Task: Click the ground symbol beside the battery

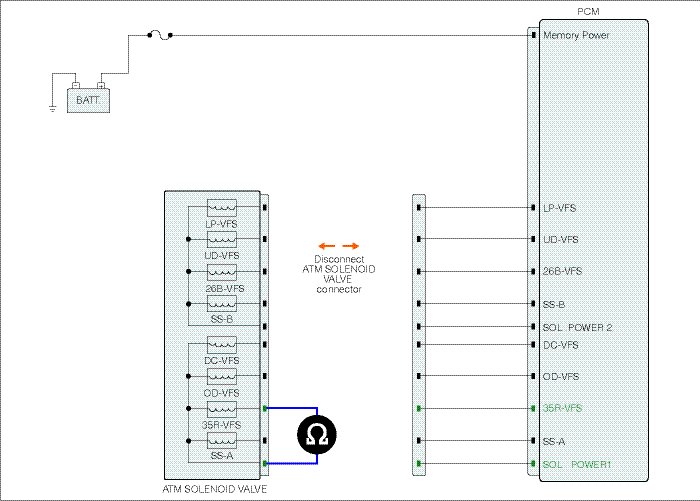Action: 52,109
